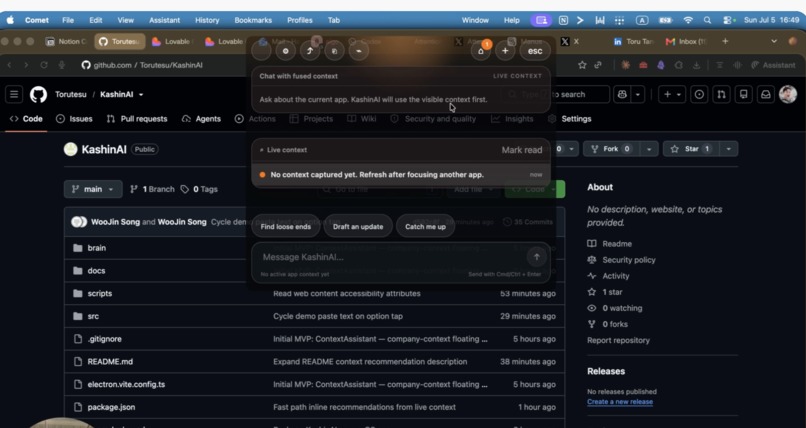This screenshot has height=428, width=806.
Task: Open the browser tab list chevron
Action: (774, 41)
